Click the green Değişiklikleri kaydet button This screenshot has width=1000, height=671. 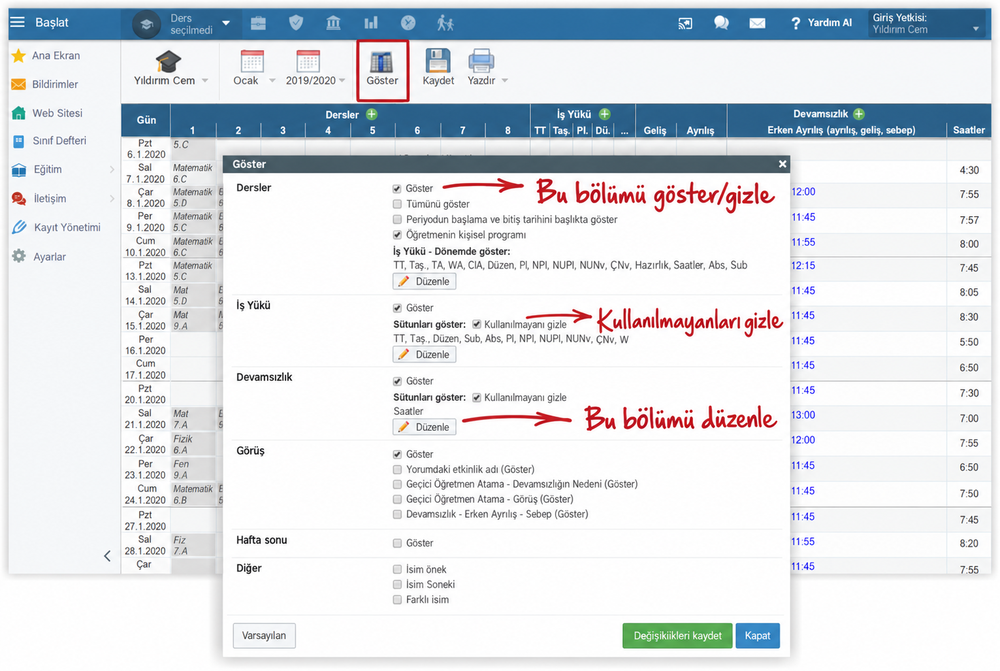tap(677, 636)
